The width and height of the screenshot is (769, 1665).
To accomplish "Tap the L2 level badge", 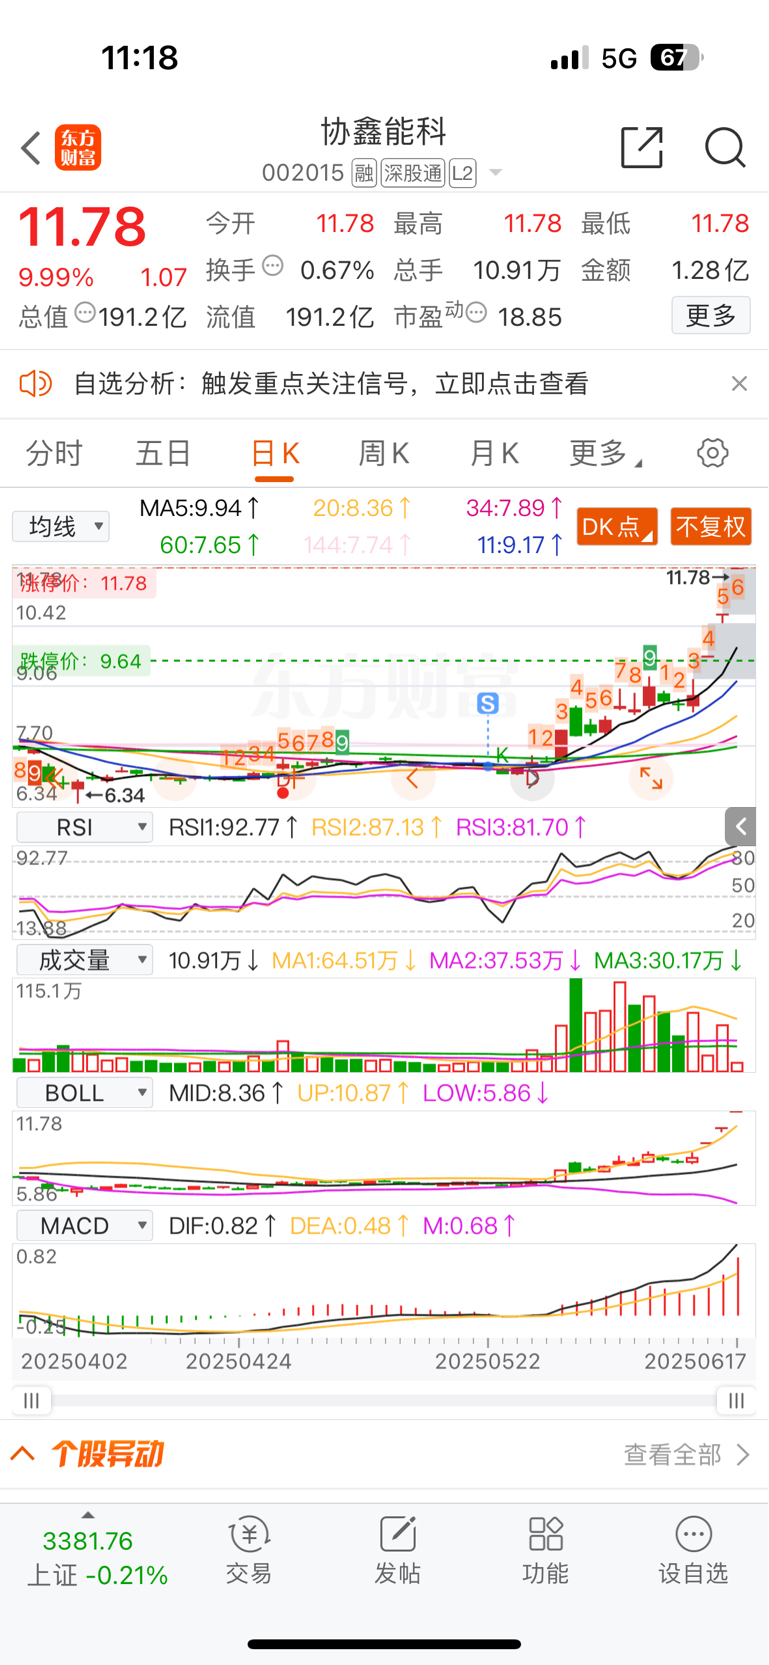I will point(462,174).
